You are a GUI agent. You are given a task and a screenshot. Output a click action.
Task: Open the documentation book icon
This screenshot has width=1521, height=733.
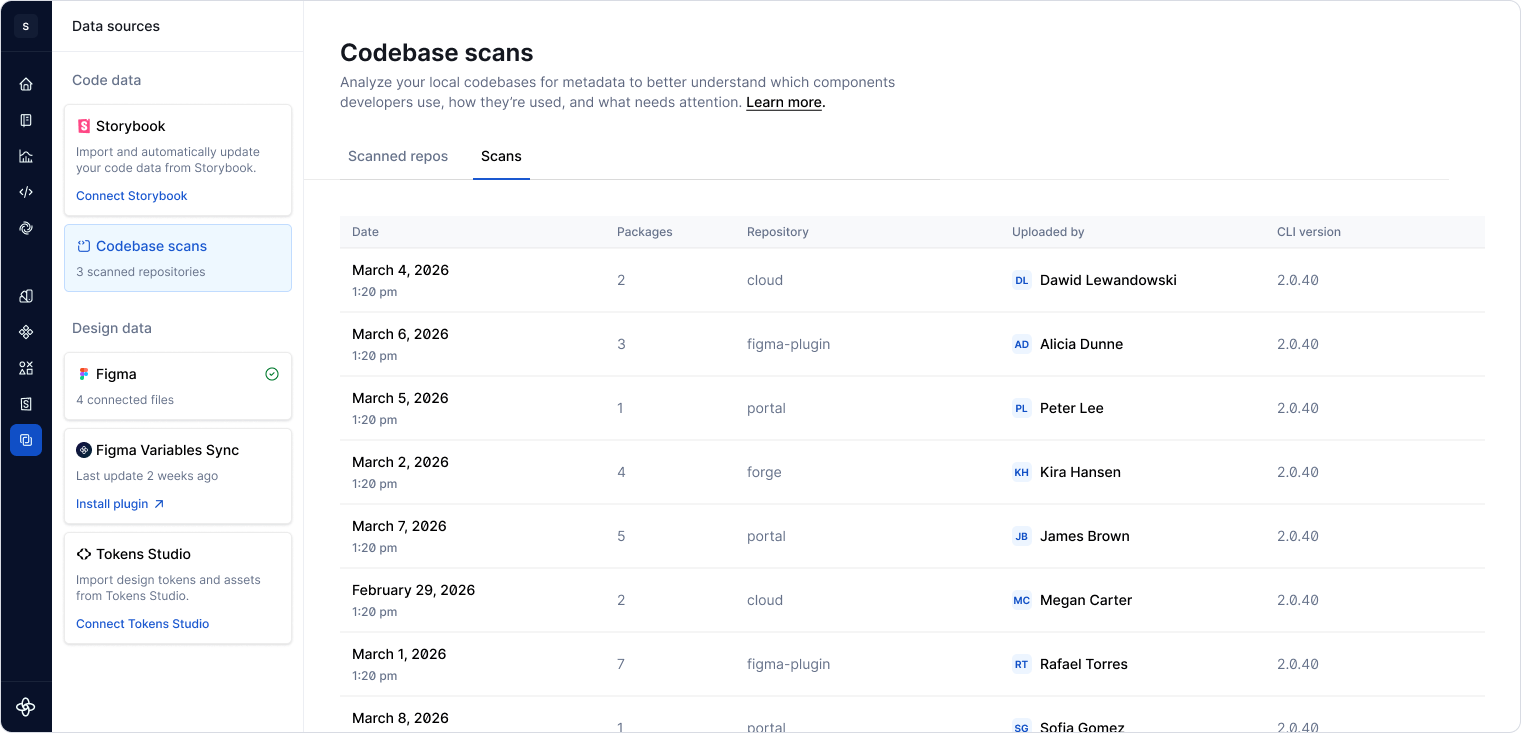point(26,120)
